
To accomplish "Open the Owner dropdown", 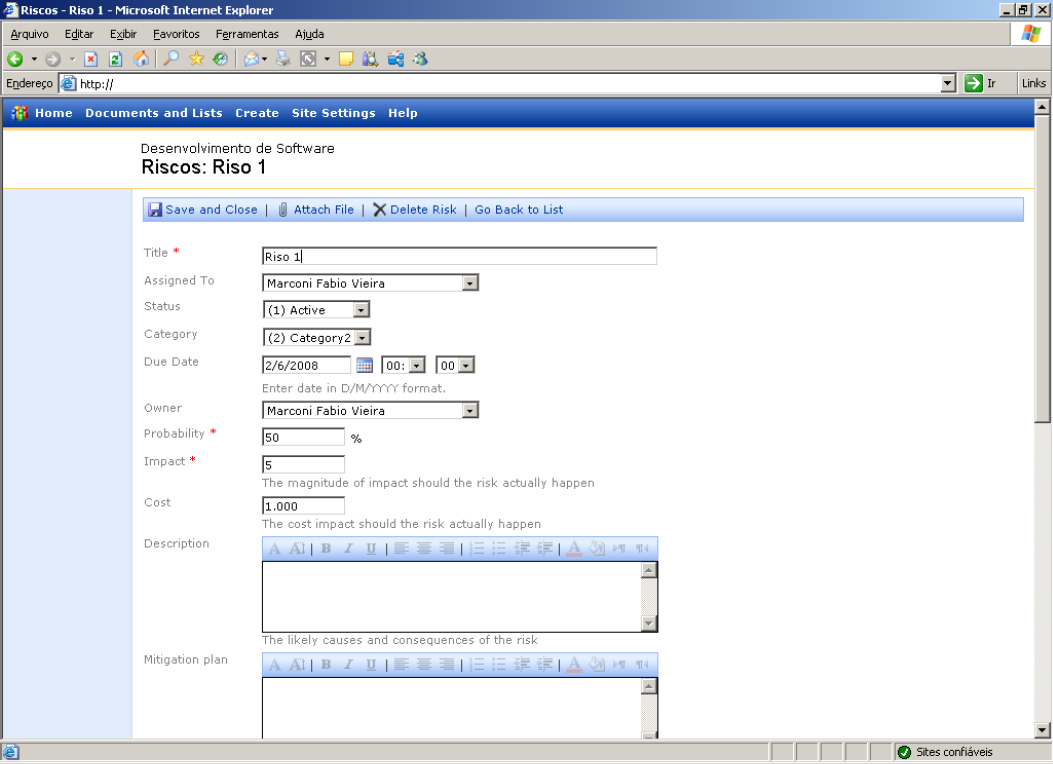I will [470, 410].
